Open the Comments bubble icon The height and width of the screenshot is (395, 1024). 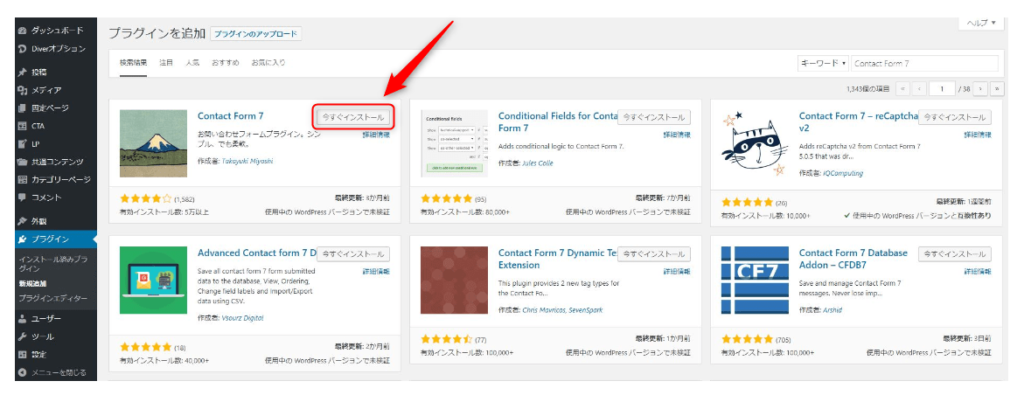coord(23,197)
